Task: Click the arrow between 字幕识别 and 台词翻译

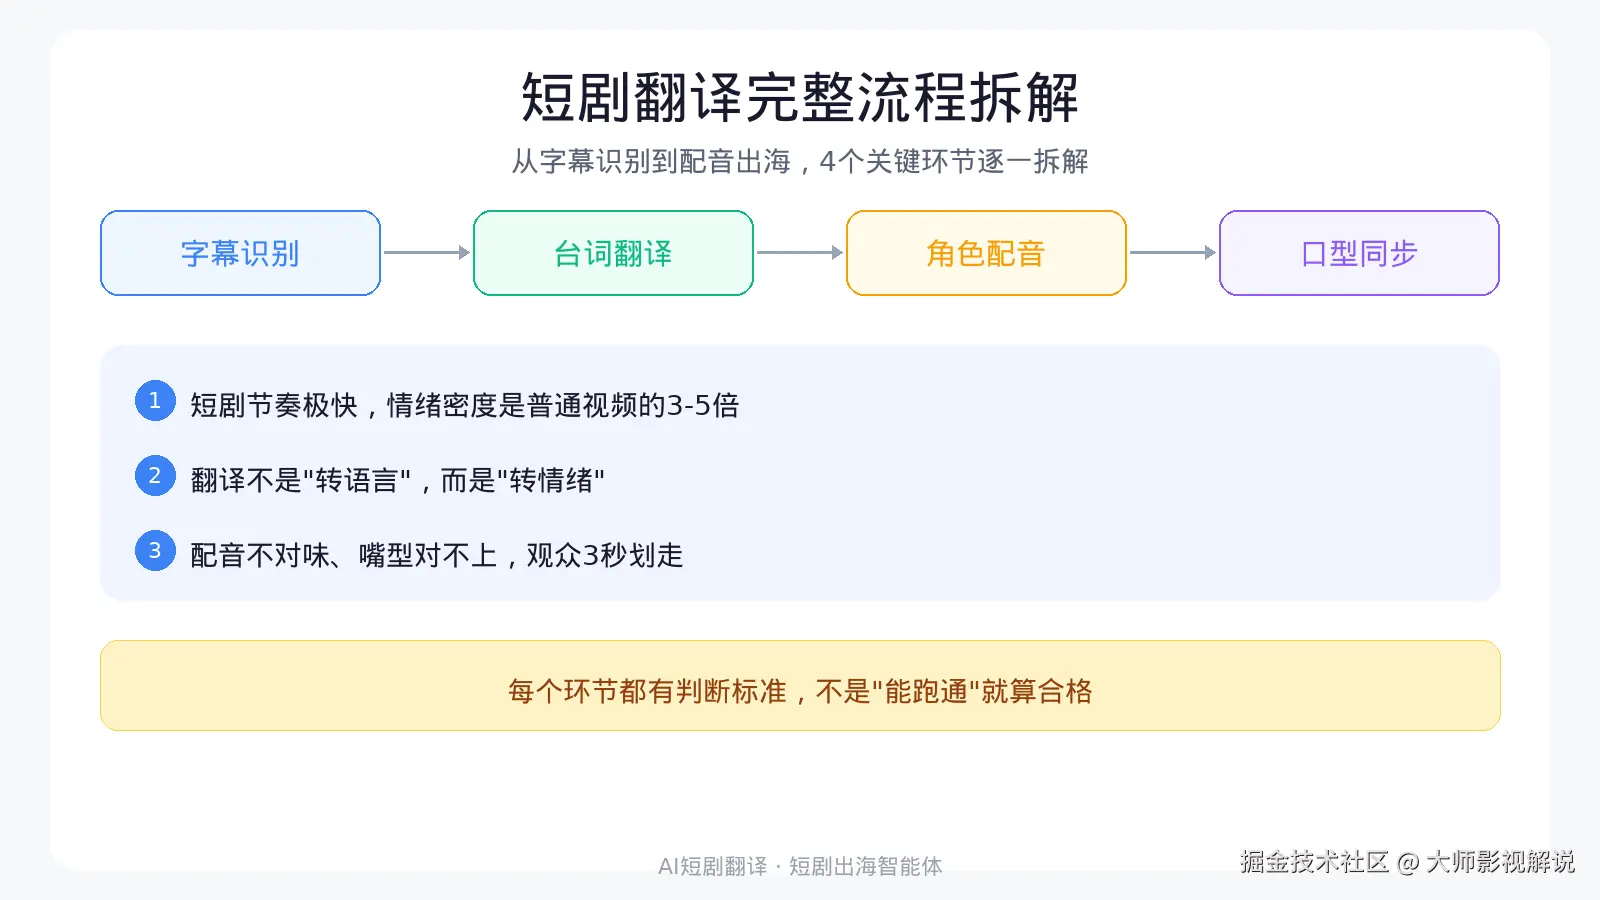Action: [426, 253]
